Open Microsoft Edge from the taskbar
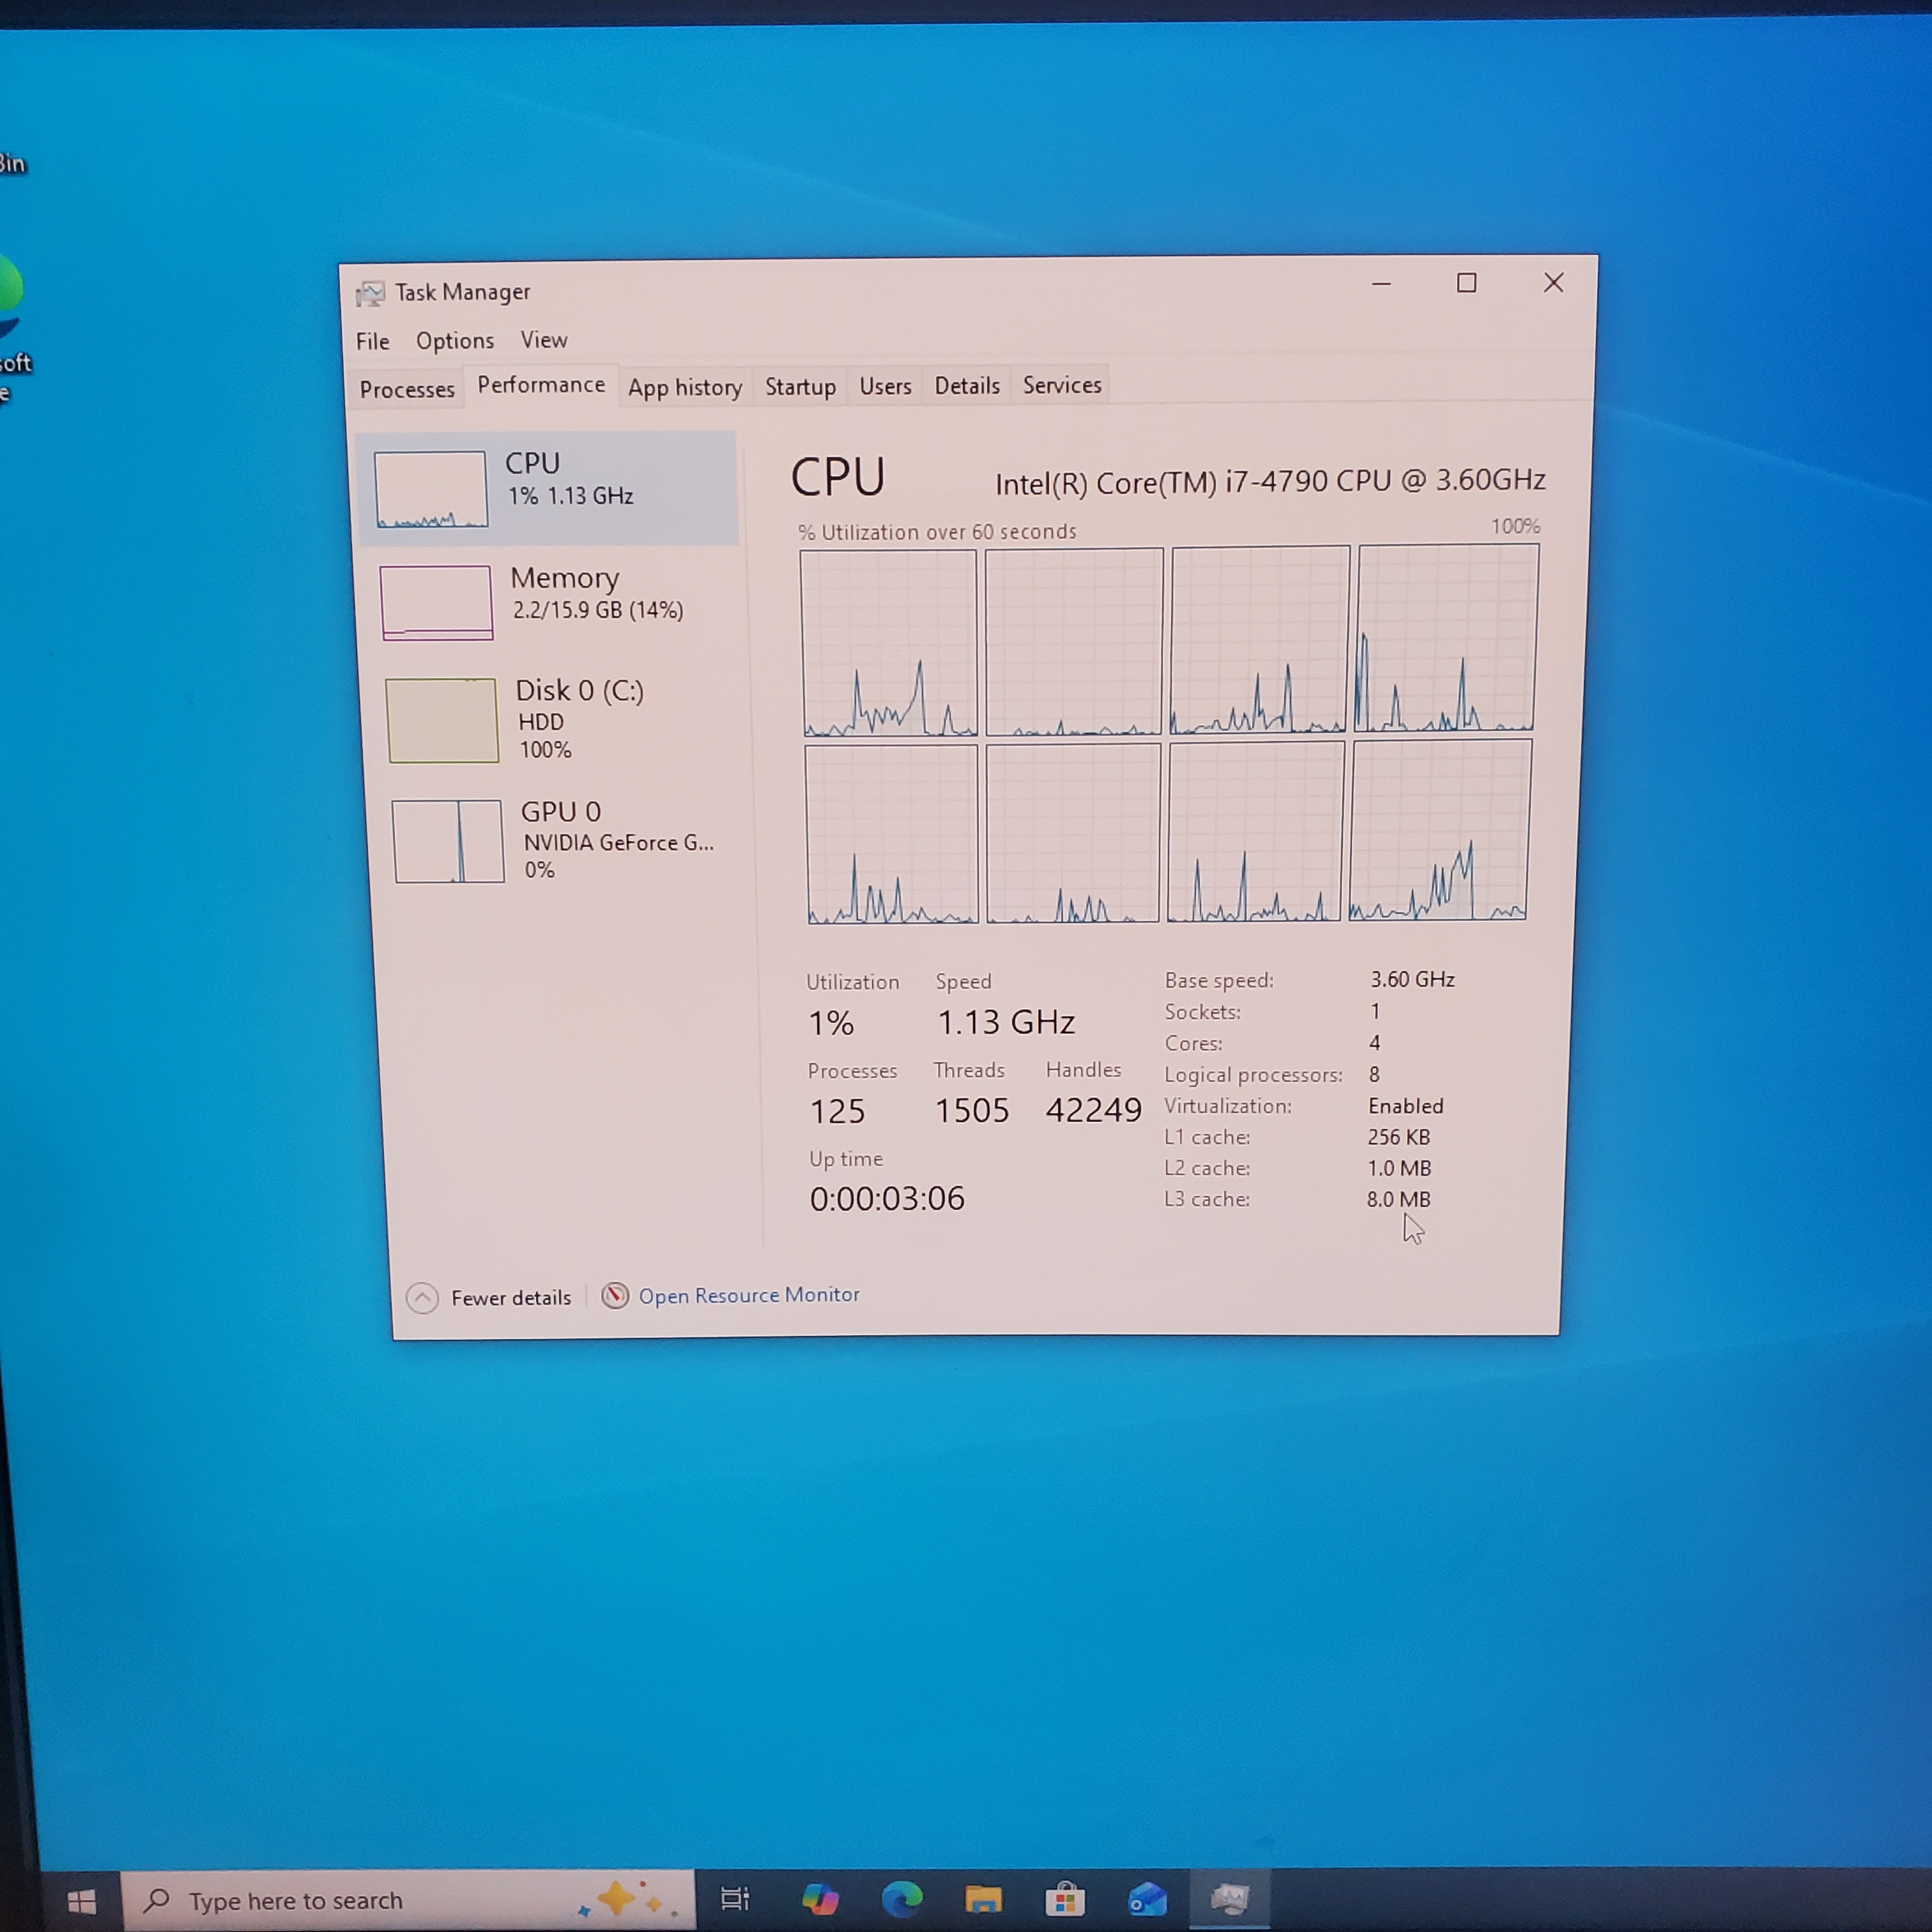 [x=902, y=1898]
